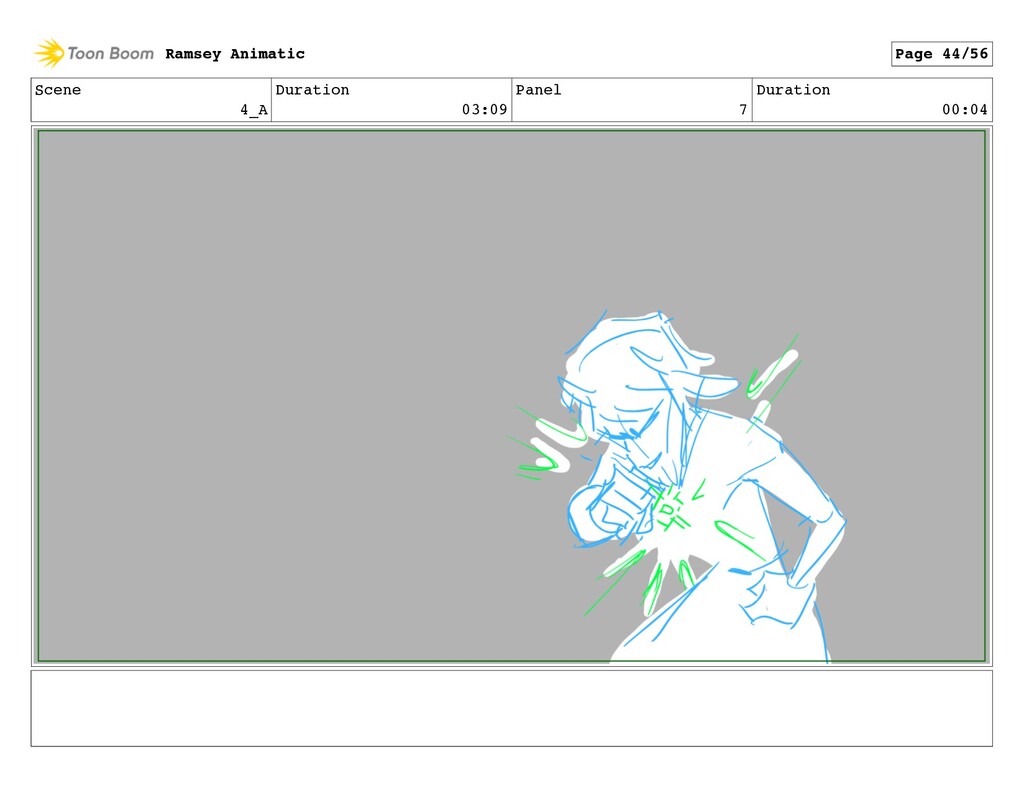Click the empty notes box below the panel
1024x793 pixels.
tap(511, 708)
